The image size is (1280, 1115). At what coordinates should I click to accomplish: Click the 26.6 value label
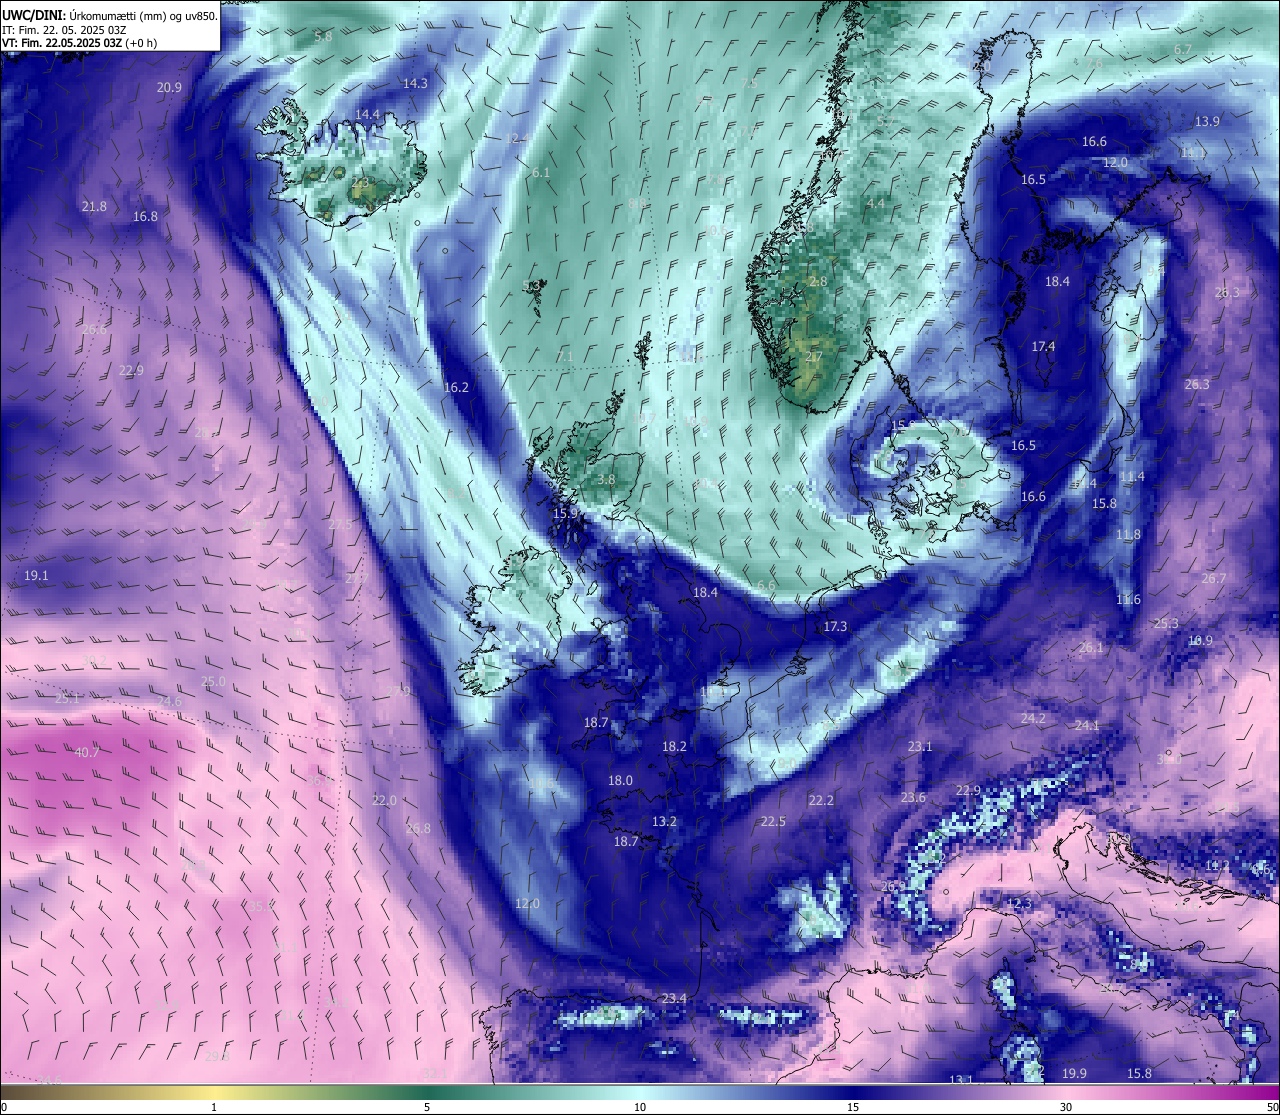pyautogui.click(x=94, y=330)
